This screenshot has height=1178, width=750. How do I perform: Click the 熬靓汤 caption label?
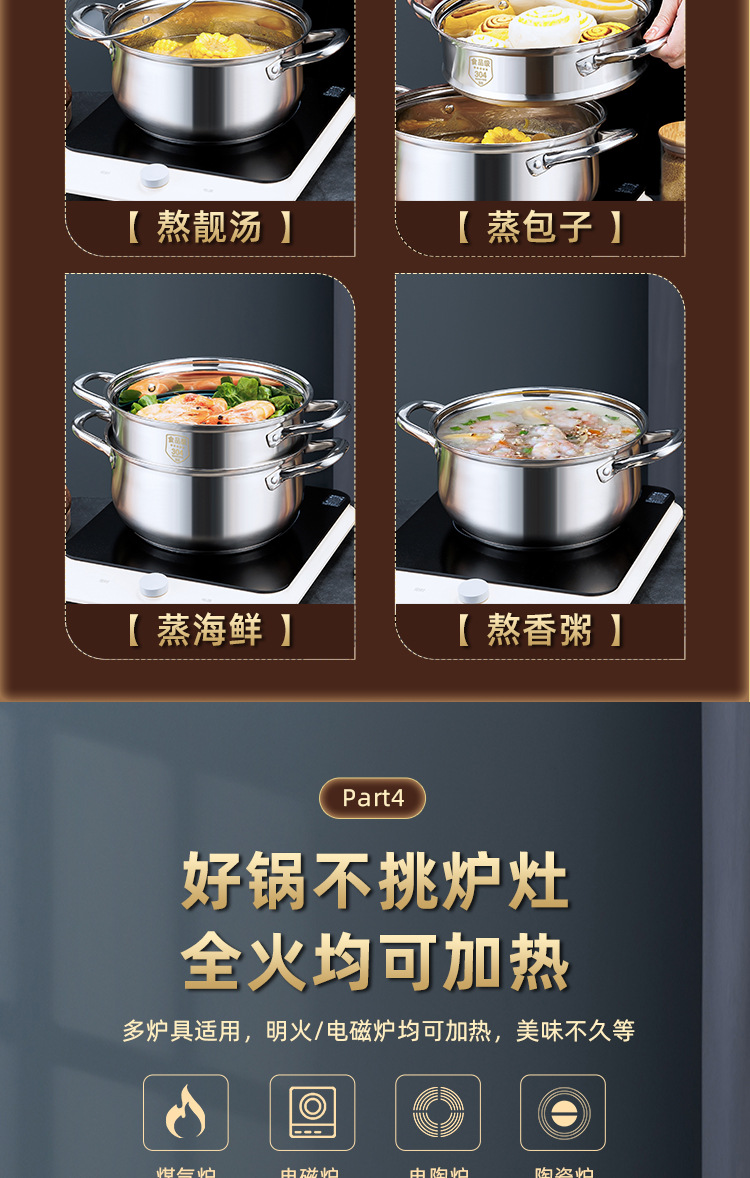pyautogui.click(x=210, y=227)
